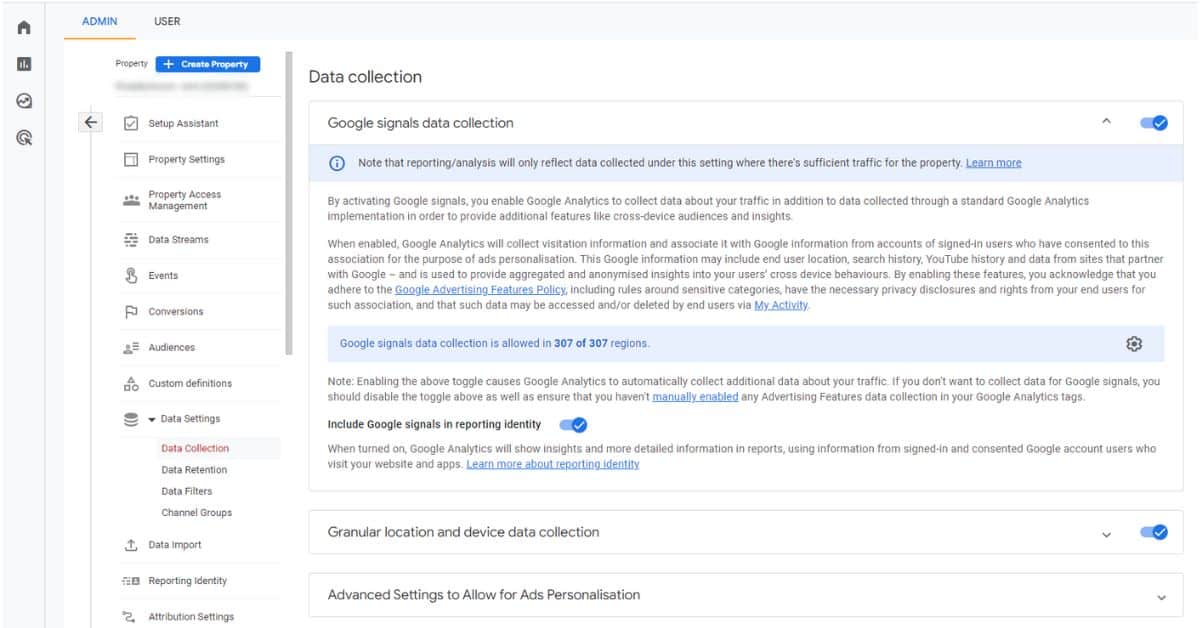1200x628 pixels.
Task: Click the Create Property button
Action: click(208, 64)
